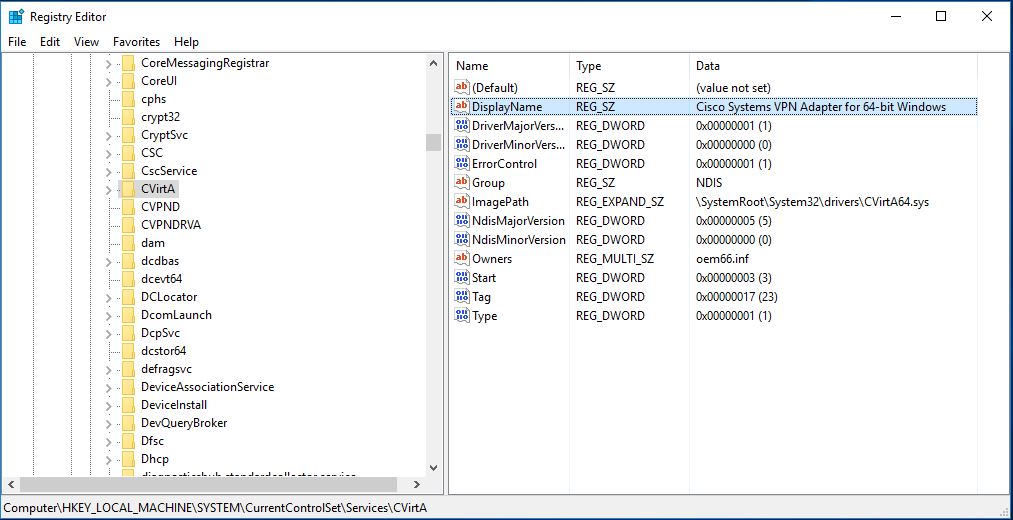Screen dimensions: 1013x520
Task: Click the DWORD icon beside NdisMinorVersion
Action: tap(462, 240)
